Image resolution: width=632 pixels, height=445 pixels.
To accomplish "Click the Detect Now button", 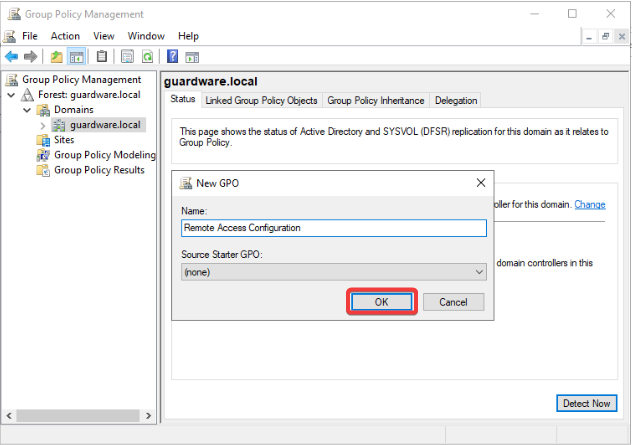I will [586, 403].
